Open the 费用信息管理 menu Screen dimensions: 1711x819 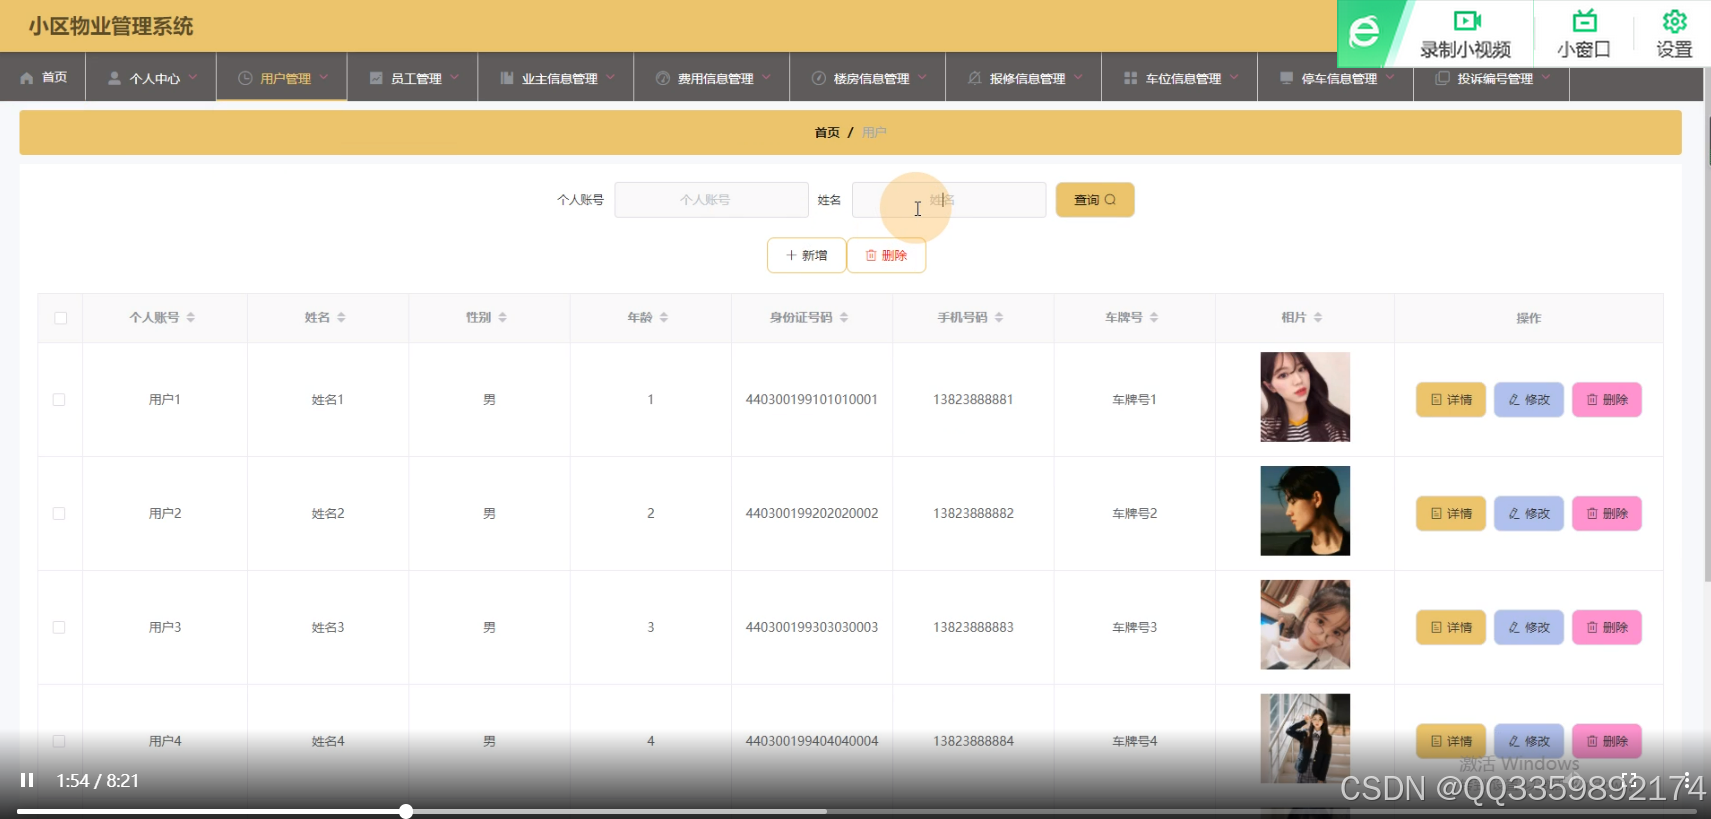pyautogui.click(x=712, y=78)
